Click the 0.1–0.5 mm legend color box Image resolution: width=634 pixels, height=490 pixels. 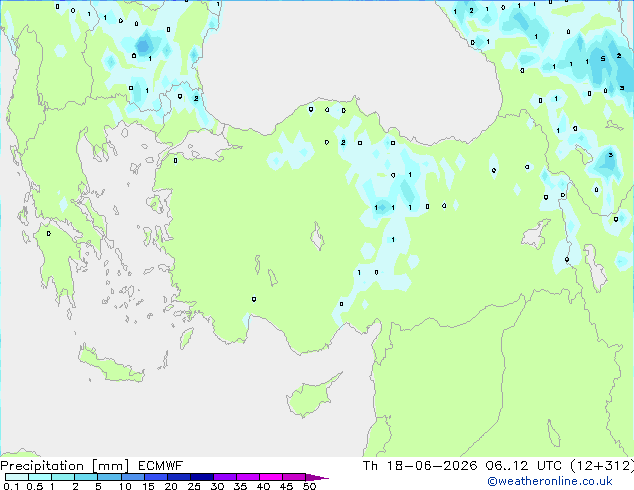point(17,477)
